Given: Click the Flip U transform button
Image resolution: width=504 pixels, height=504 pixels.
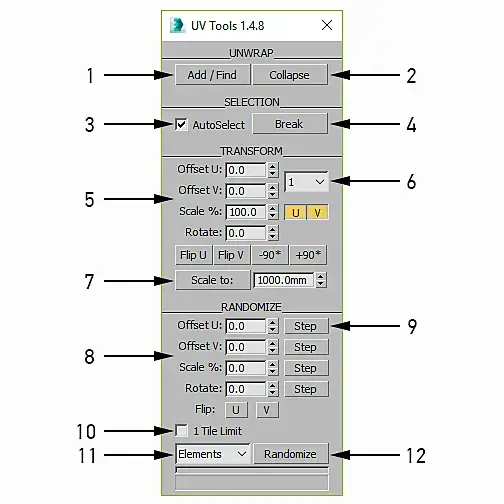Looking at the screenshot, I should point(193,255).
